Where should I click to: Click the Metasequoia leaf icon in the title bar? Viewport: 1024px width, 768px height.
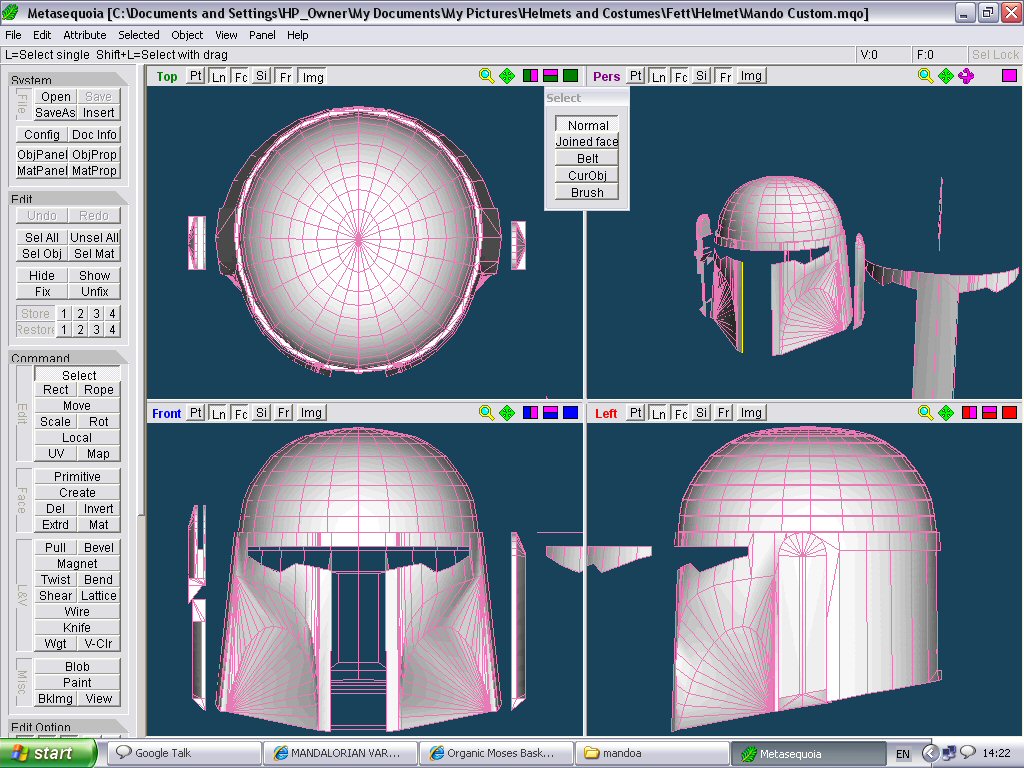(11, 12)
